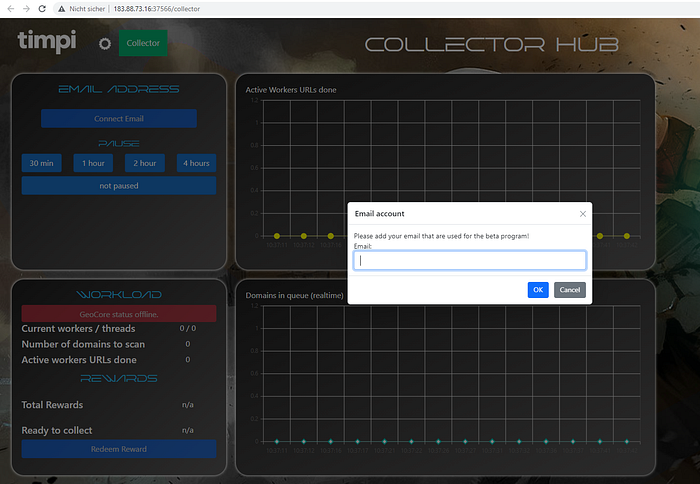This screenshot has width=700, height=484.
Task: Click the browser back arrow
Action: pos(9,8)
